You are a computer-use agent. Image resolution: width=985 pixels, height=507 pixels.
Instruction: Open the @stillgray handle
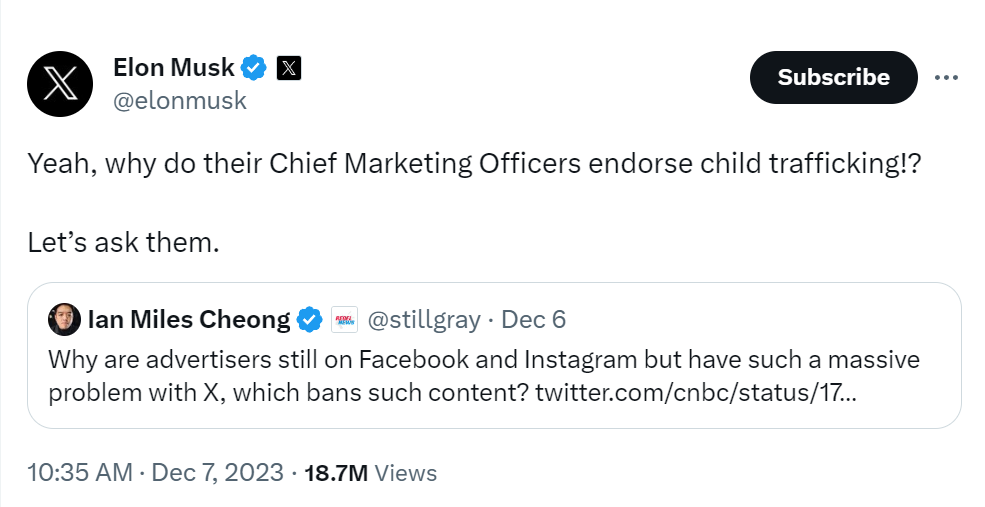coord(424,320)
